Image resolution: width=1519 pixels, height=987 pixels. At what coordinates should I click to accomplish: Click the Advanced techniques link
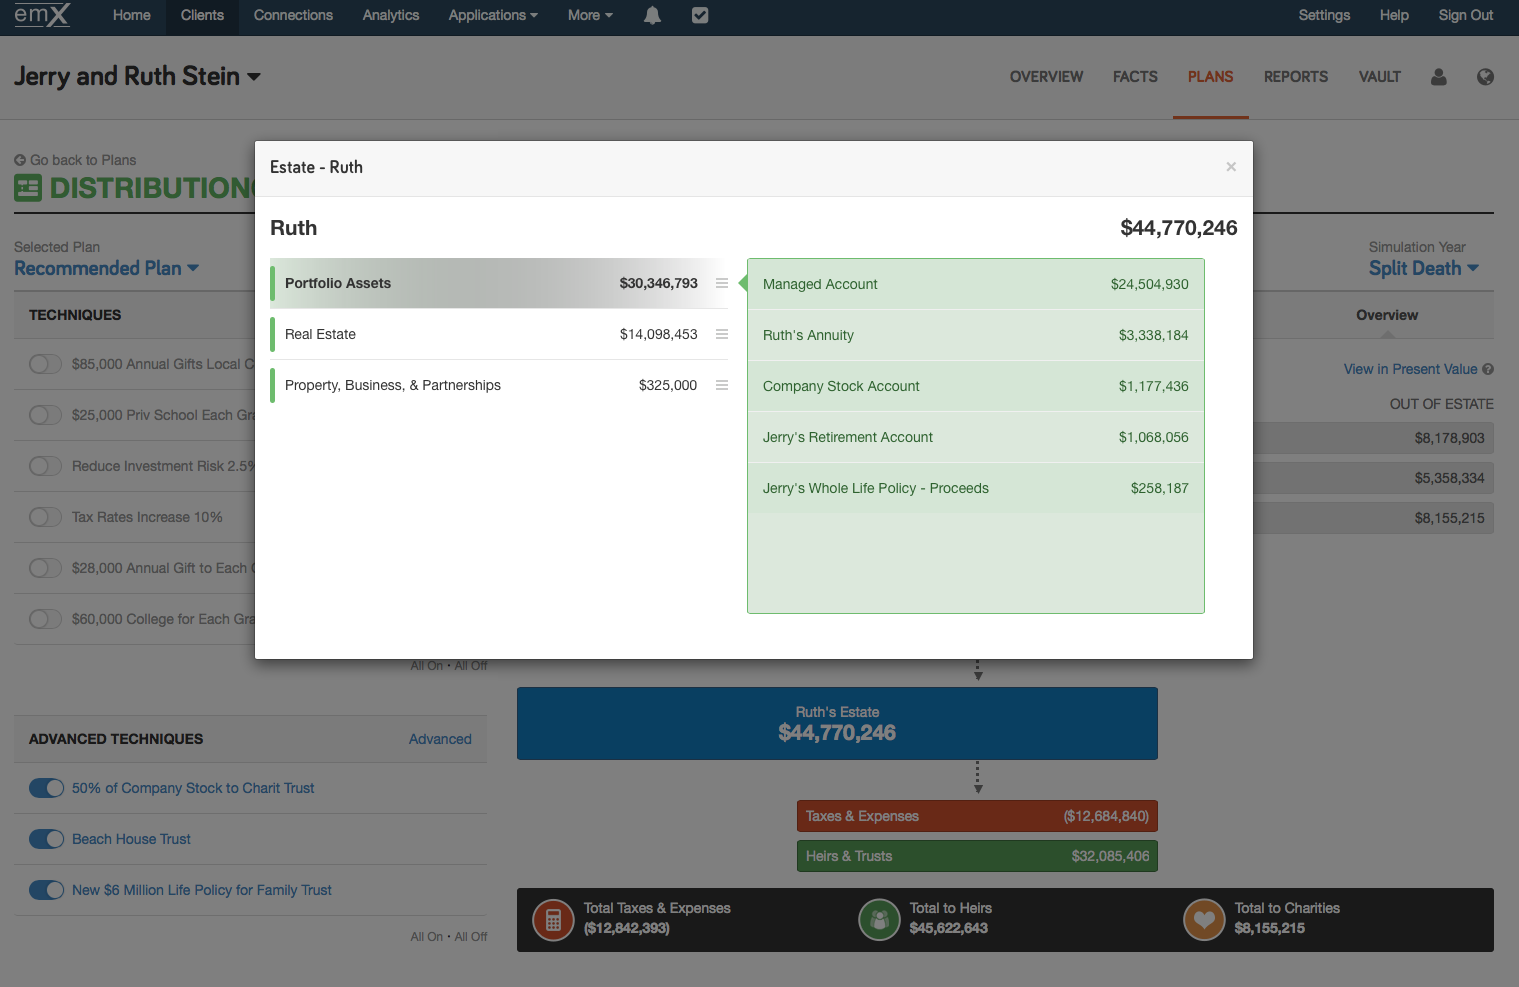(x=440, y=739)
